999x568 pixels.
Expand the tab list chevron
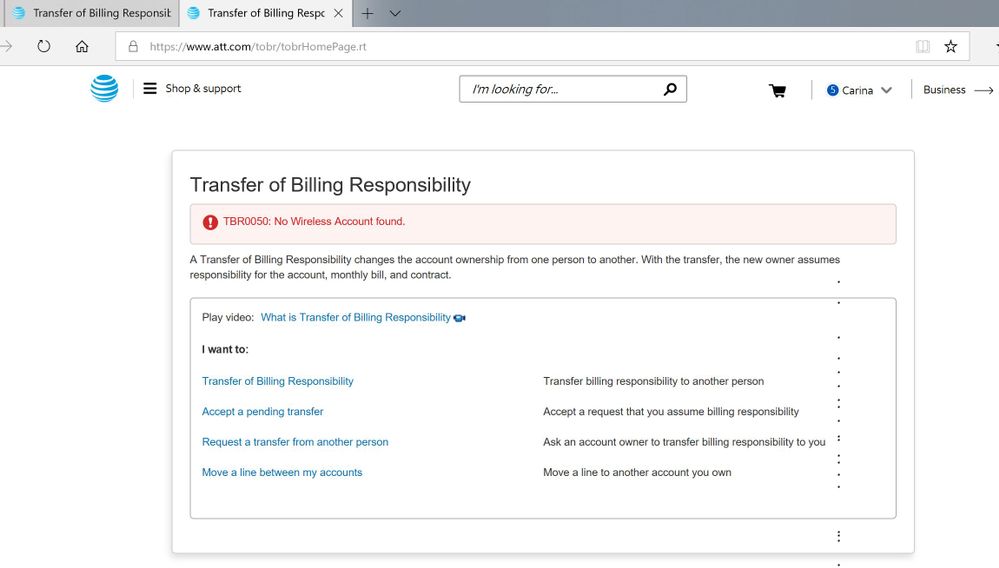tap(395, 14)
